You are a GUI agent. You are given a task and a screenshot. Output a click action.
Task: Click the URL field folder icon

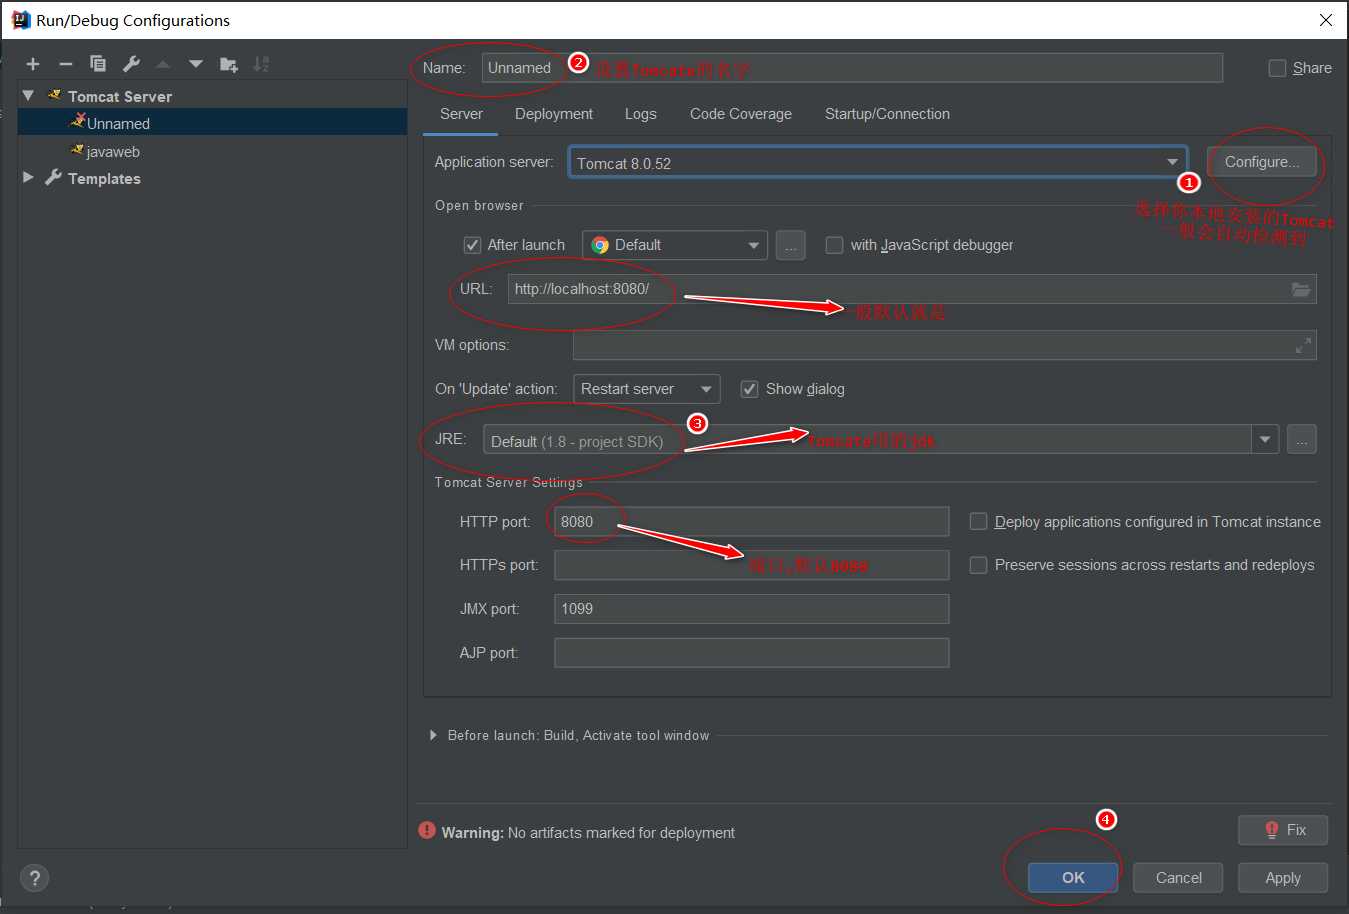(x=1300, y=289)
